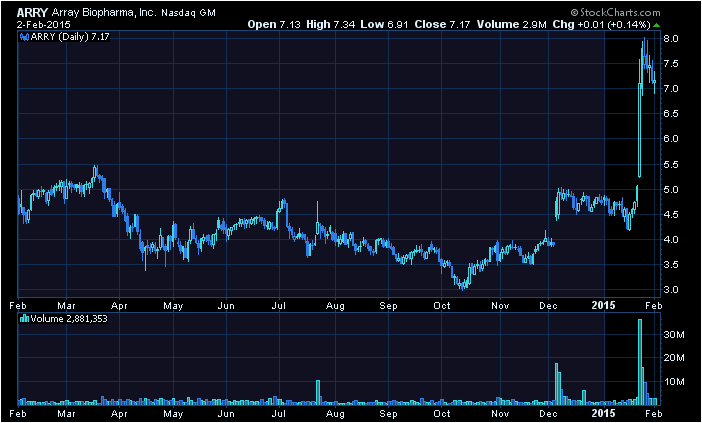Click the 30M volume axis label
Viewport: 702px width, 423px height.
(x=674, y=334)
